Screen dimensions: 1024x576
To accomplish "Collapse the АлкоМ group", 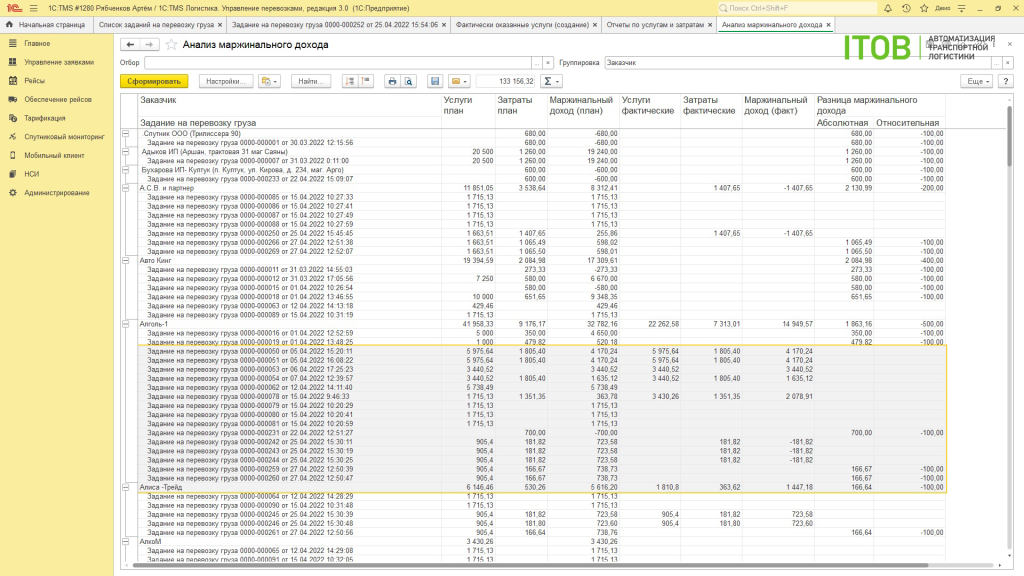I will (126, 541).
